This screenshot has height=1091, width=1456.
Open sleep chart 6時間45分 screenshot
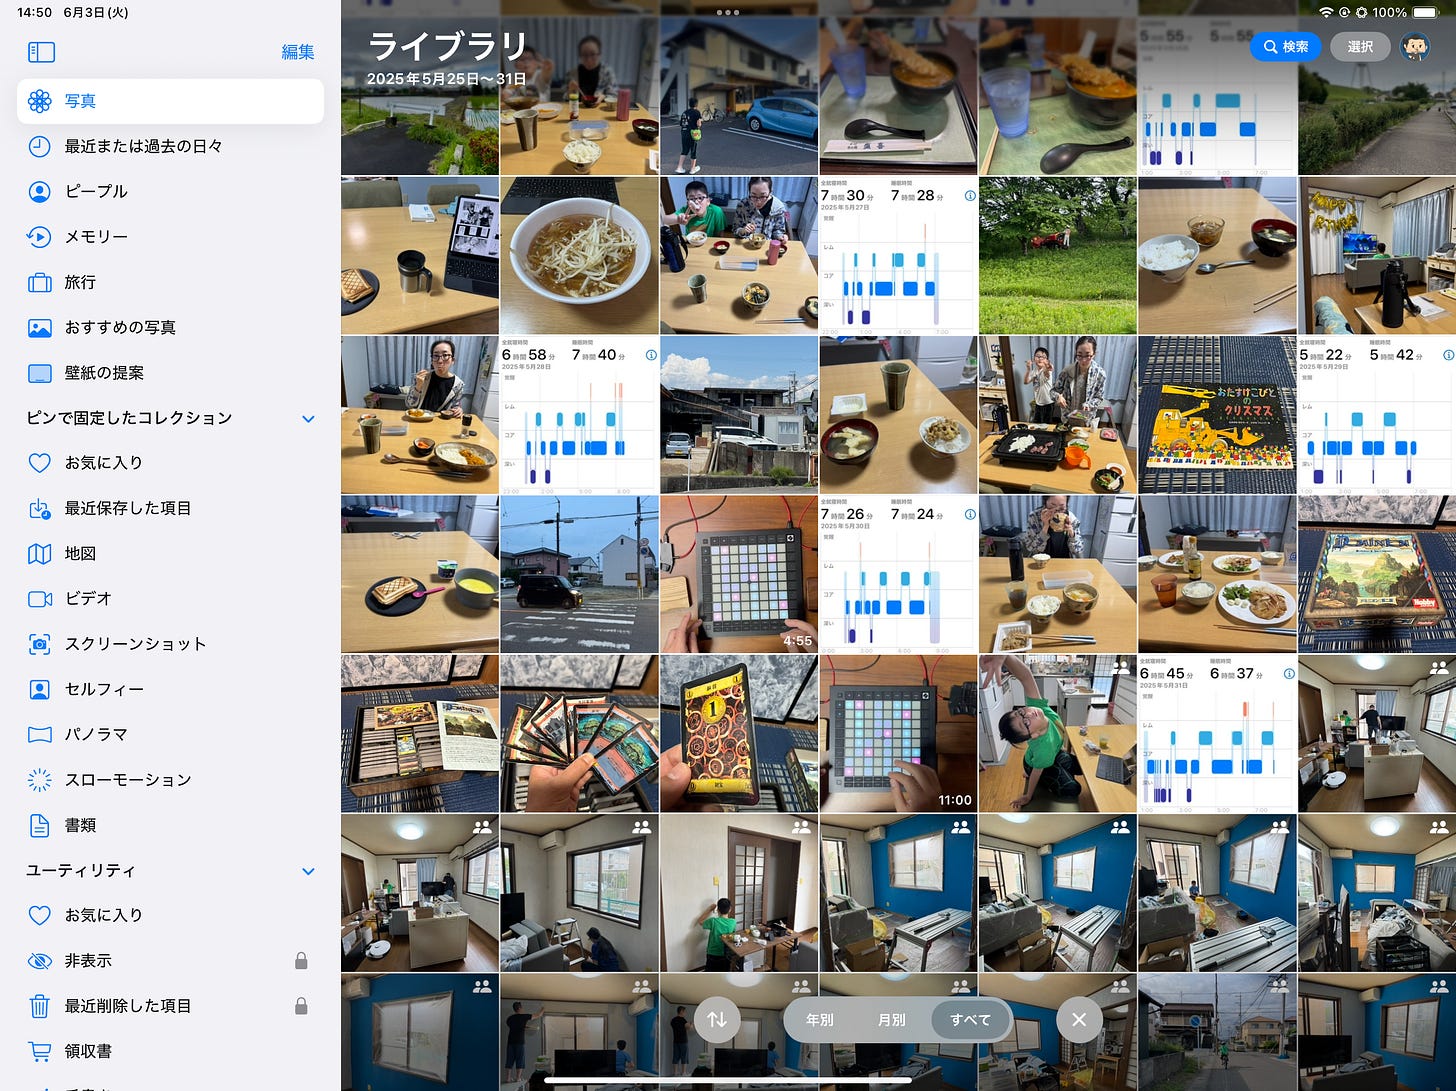[1217, 734]
